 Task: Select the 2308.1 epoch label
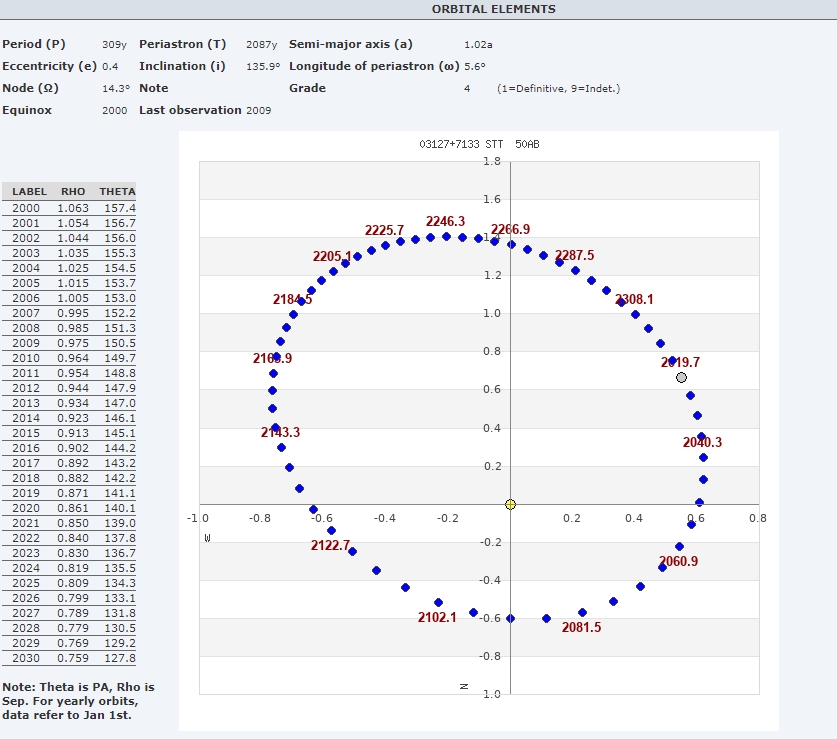coord(634,299)
